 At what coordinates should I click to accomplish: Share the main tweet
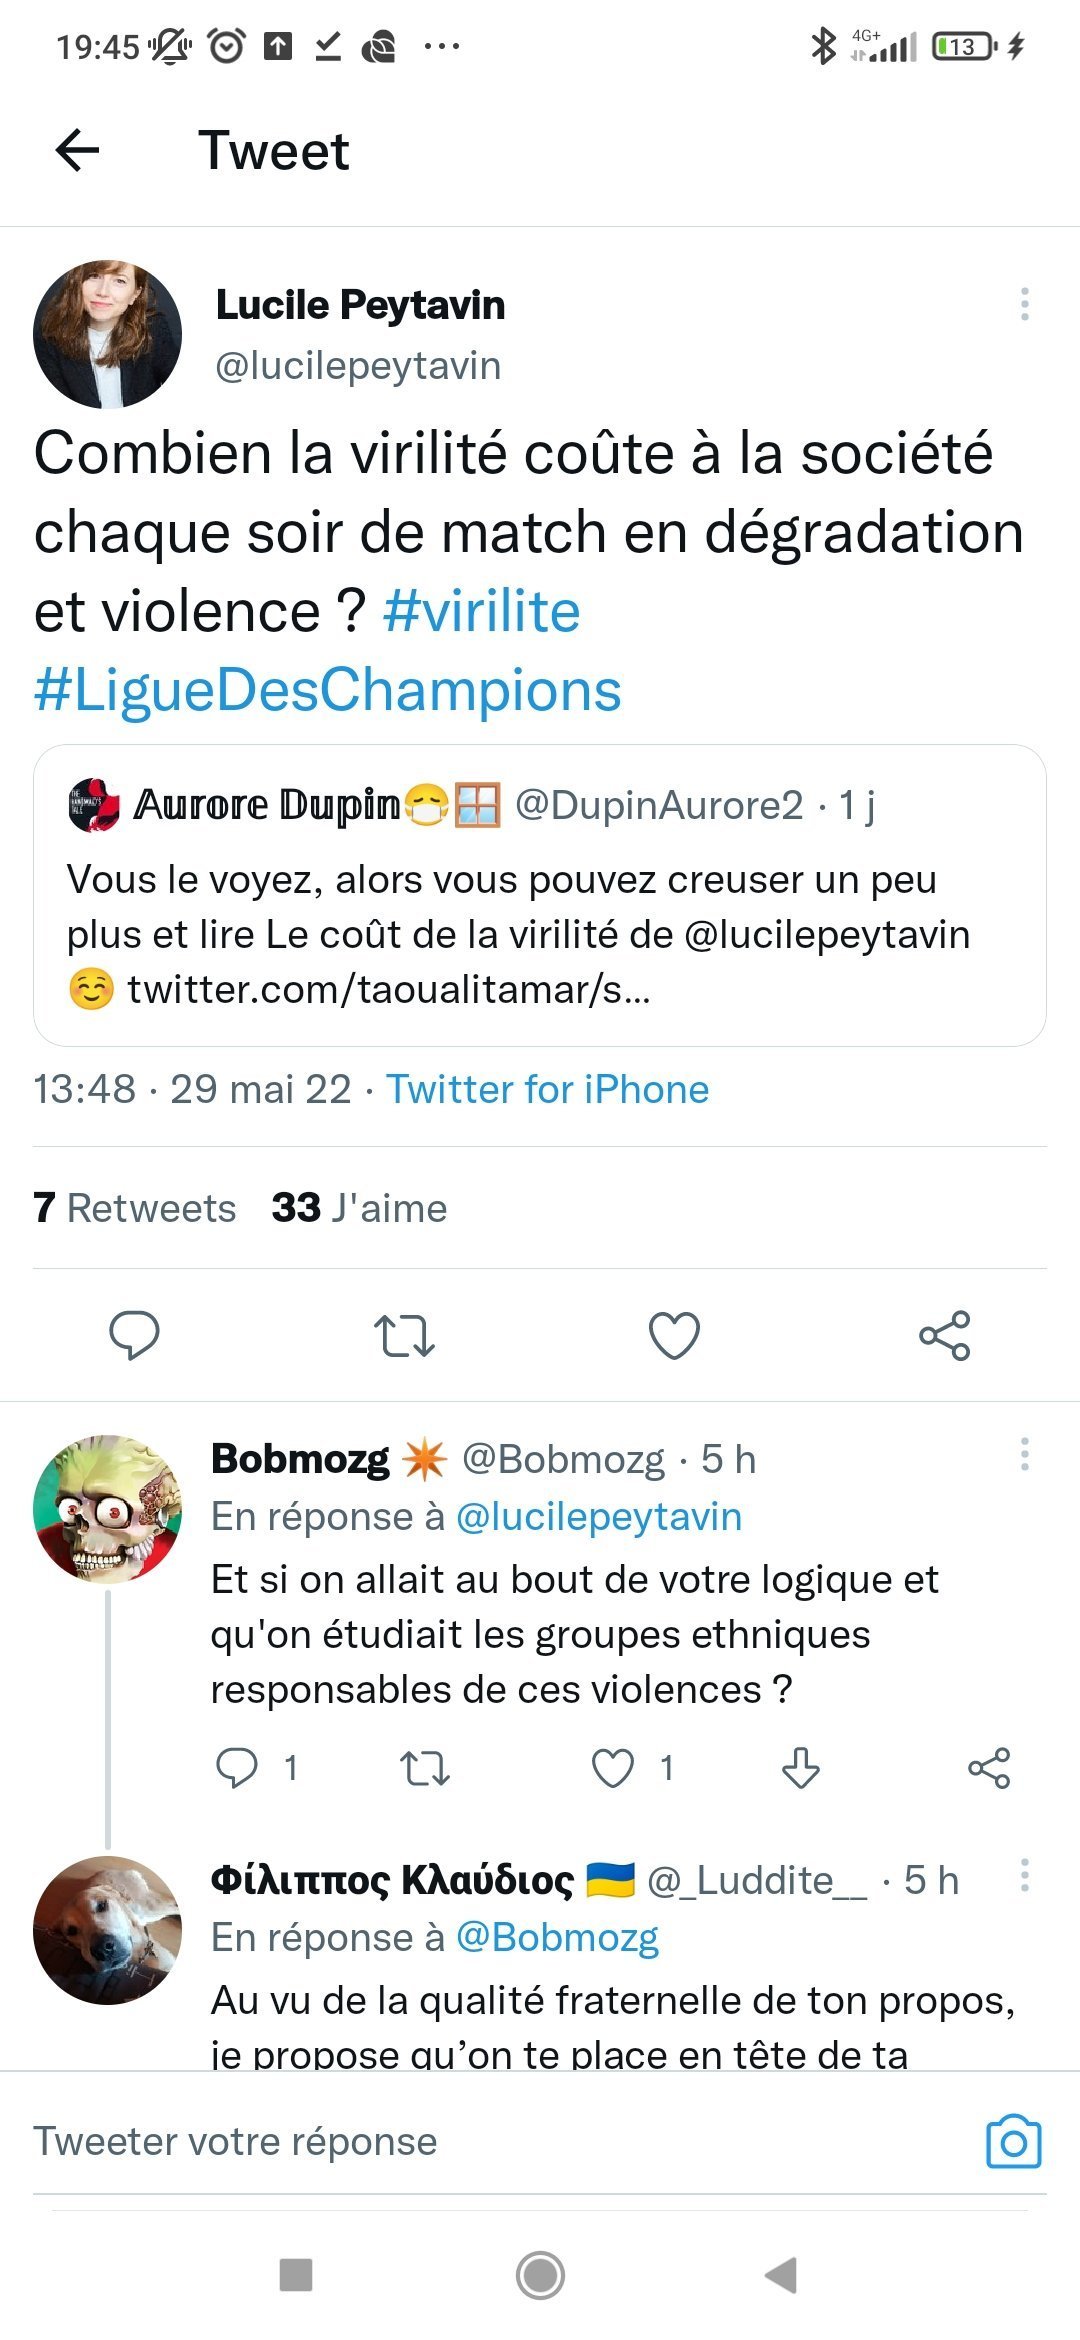click(x=944, y=1335)
